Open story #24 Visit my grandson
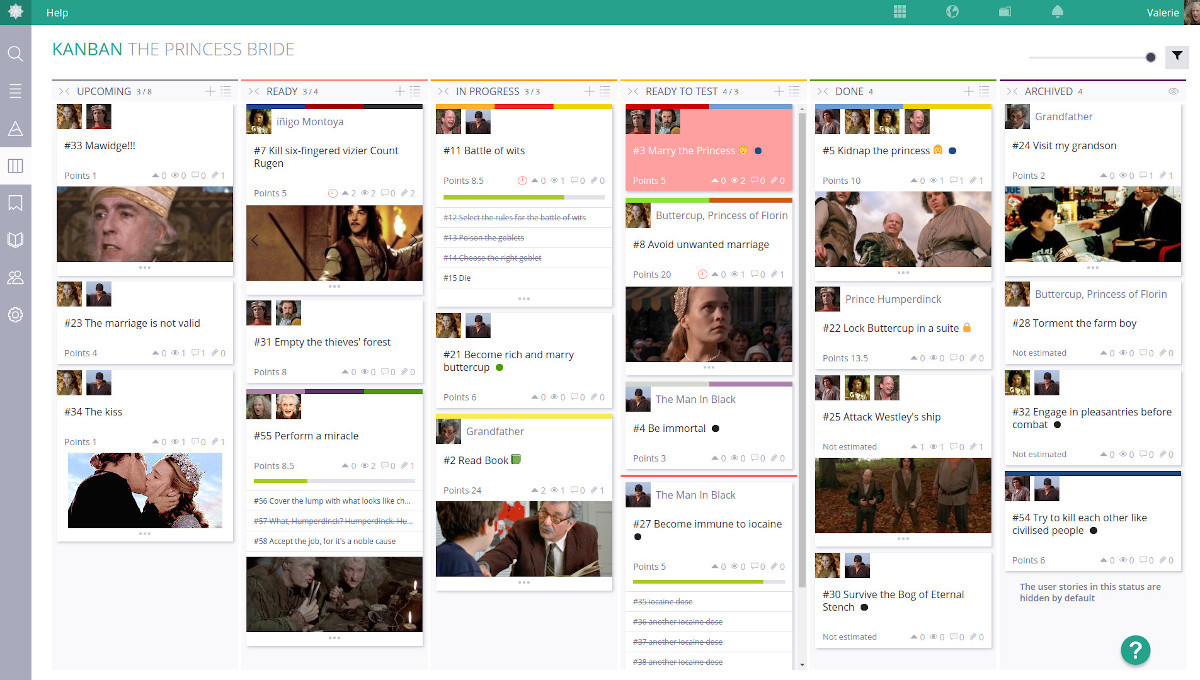This screenshot has width=1200, height=680. [1064, 146]
